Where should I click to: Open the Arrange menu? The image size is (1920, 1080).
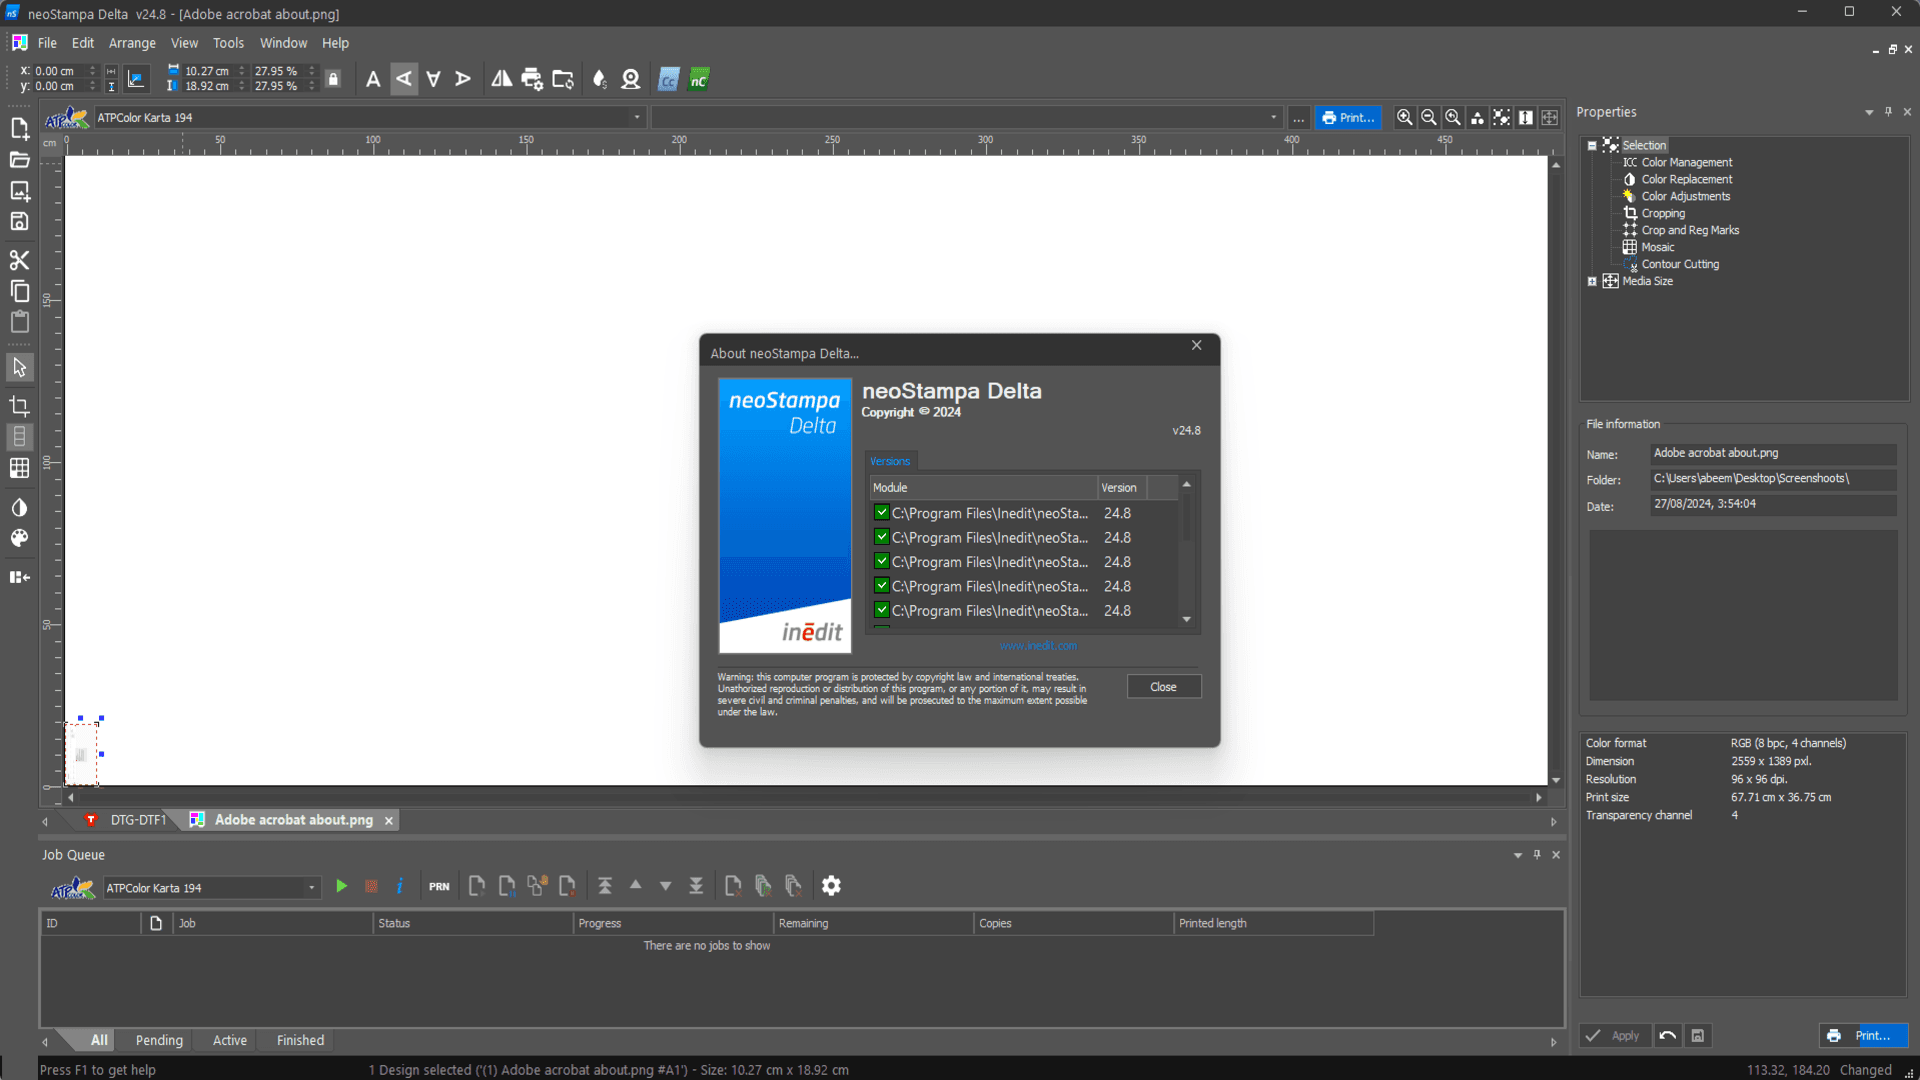coord(131,43)
